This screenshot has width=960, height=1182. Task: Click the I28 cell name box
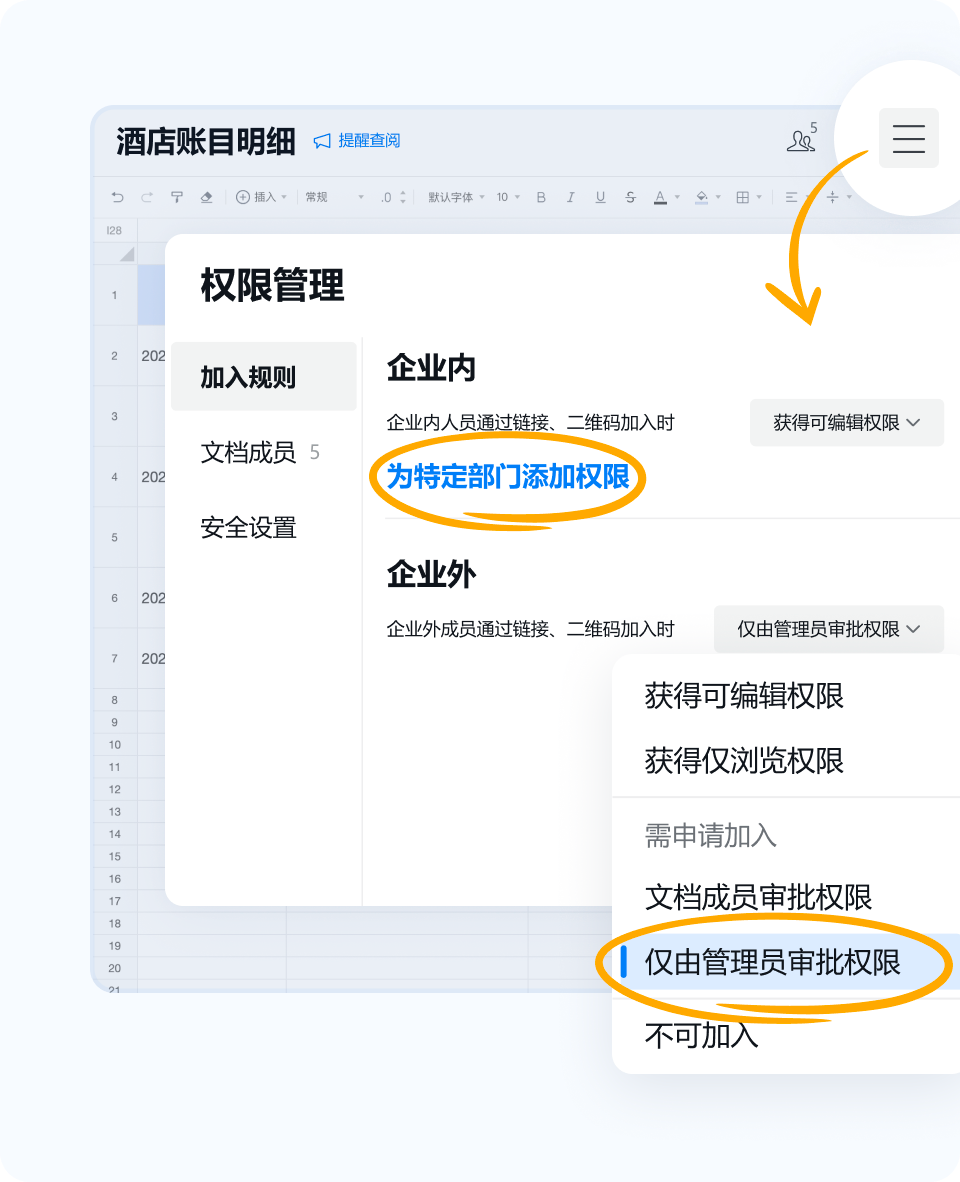point(113,229)
